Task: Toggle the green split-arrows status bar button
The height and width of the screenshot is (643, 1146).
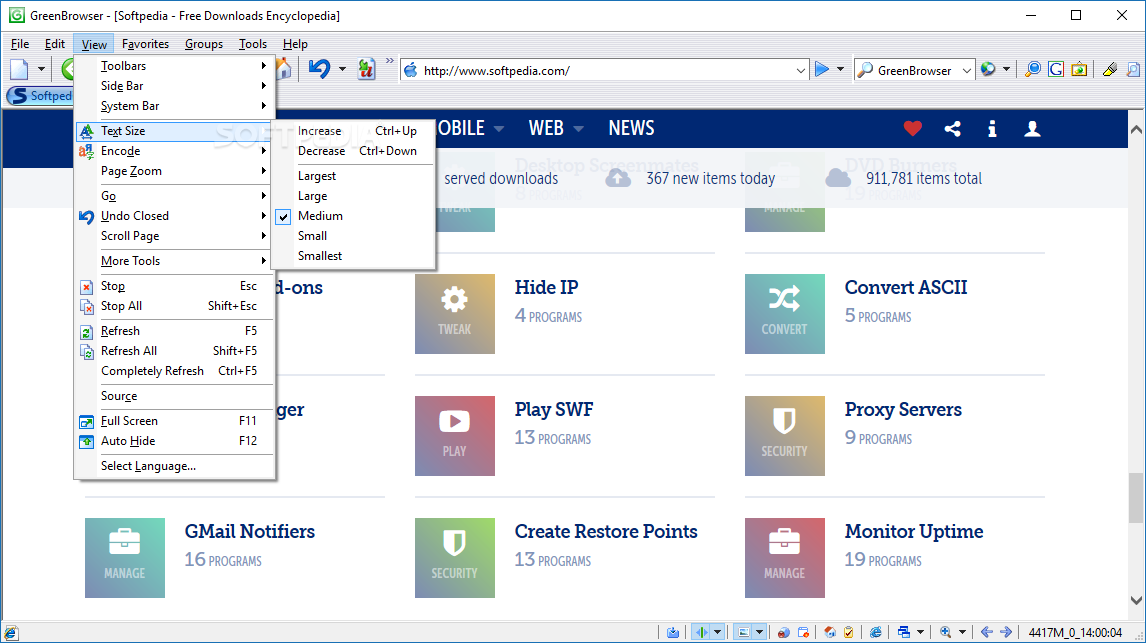Action: tap(702, 632)
